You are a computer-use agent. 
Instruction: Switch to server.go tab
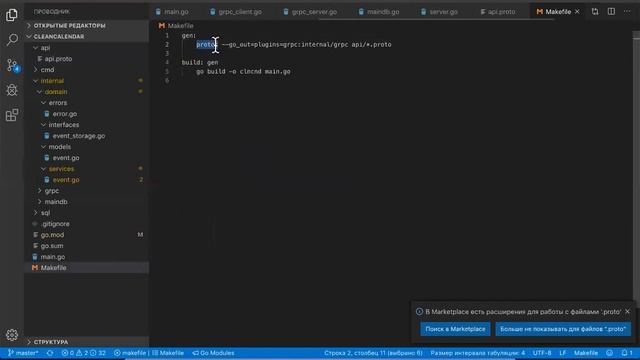pyautogui.click(x=439, y=12)
